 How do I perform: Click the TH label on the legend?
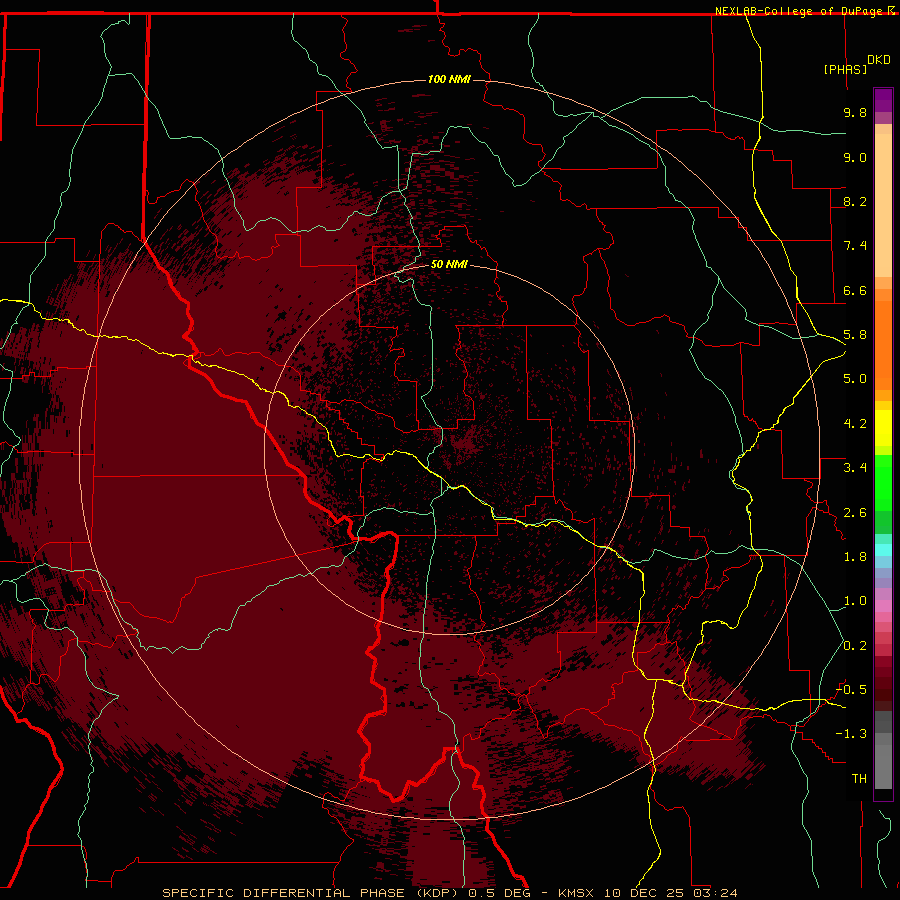[x=859, y=779]
